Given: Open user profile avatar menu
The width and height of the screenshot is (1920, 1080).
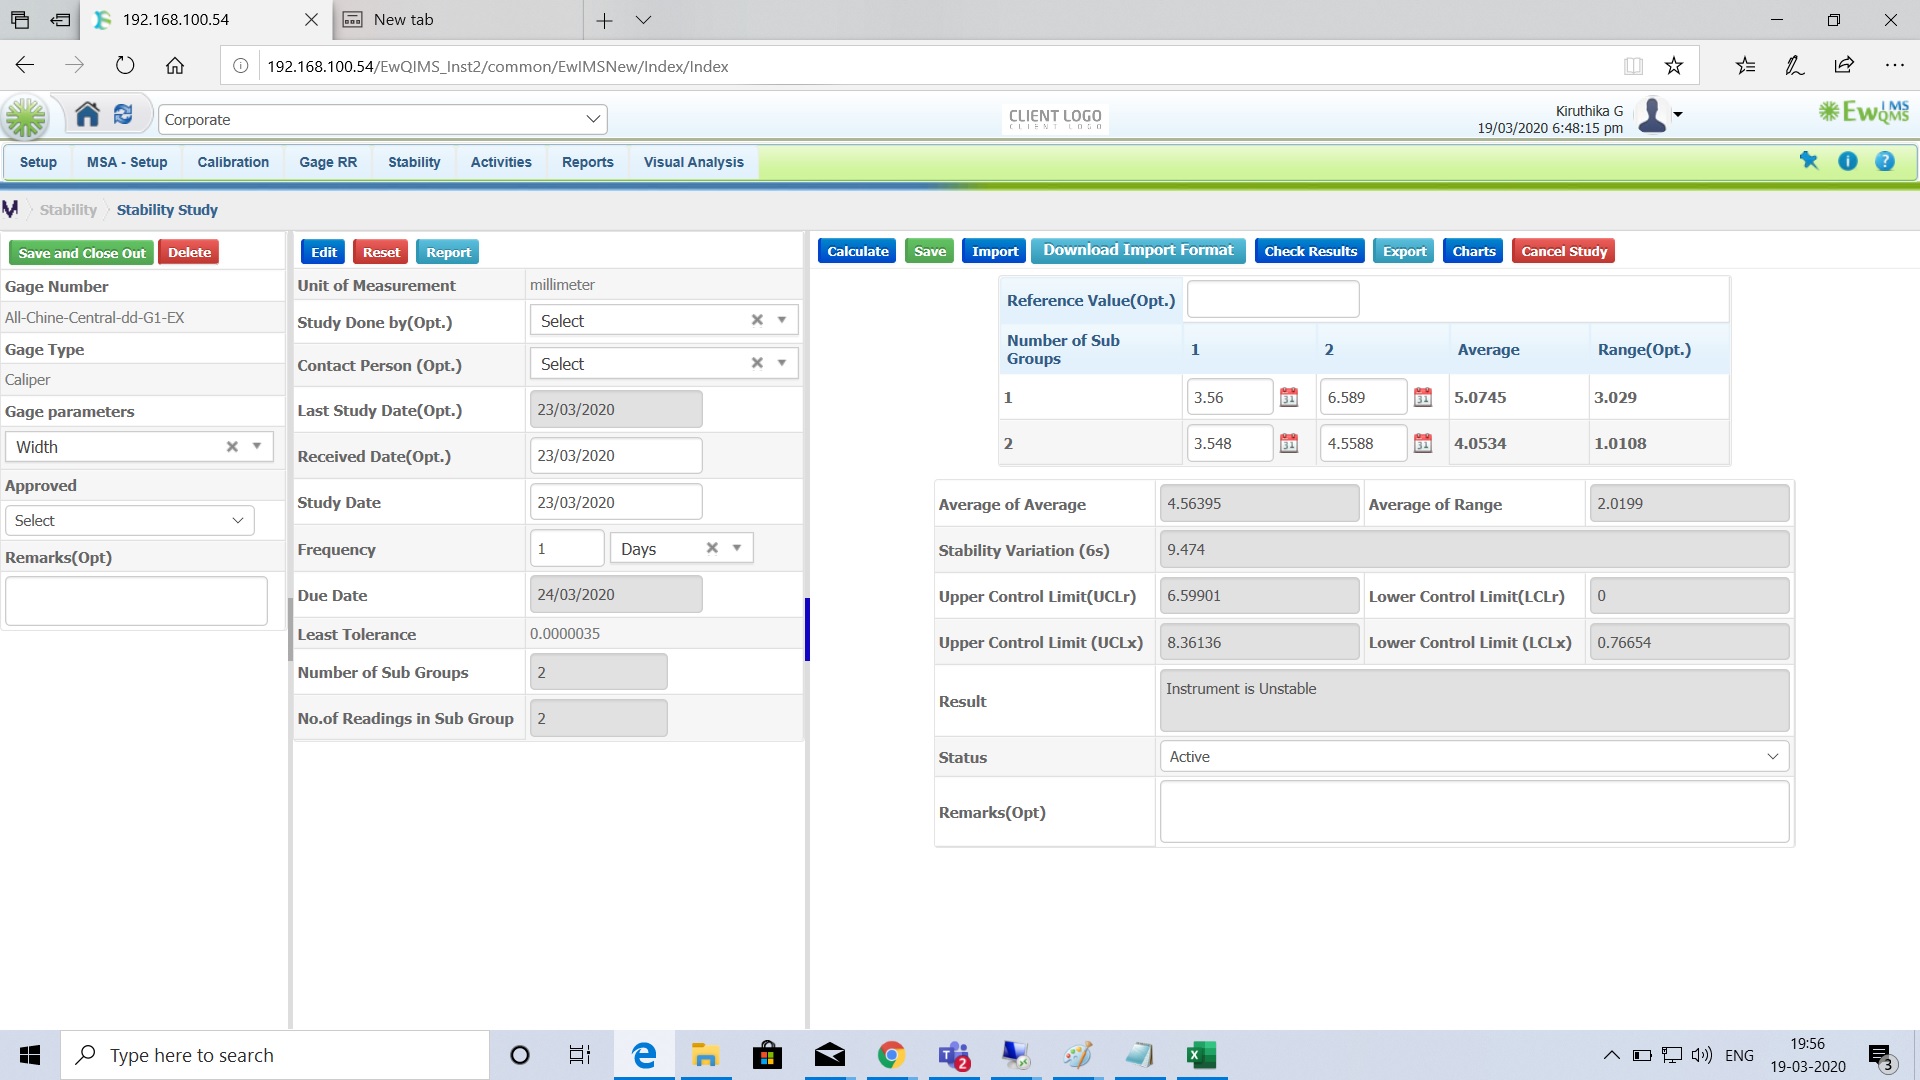Looking at the screenshot, I should [x=1653, y=115].
